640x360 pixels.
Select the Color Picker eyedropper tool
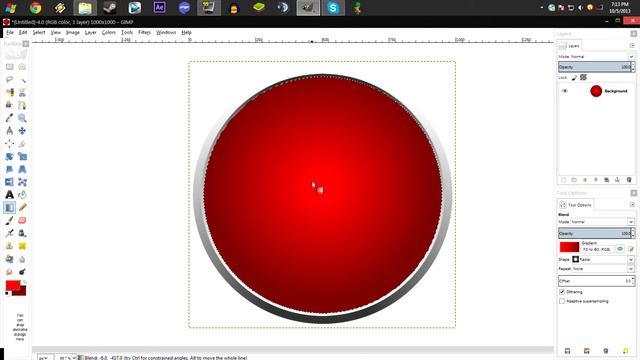coord(9,118)
